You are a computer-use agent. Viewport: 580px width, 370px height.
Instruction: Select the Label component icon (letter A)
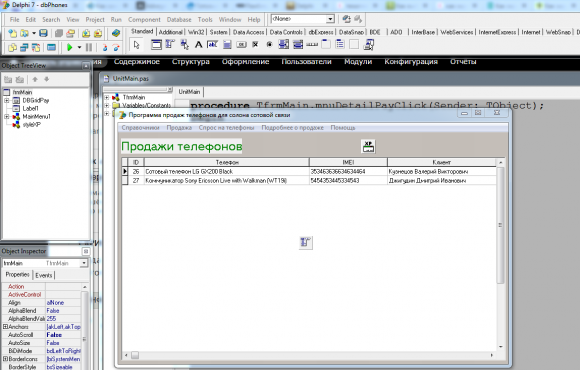[x=199, y=45]
